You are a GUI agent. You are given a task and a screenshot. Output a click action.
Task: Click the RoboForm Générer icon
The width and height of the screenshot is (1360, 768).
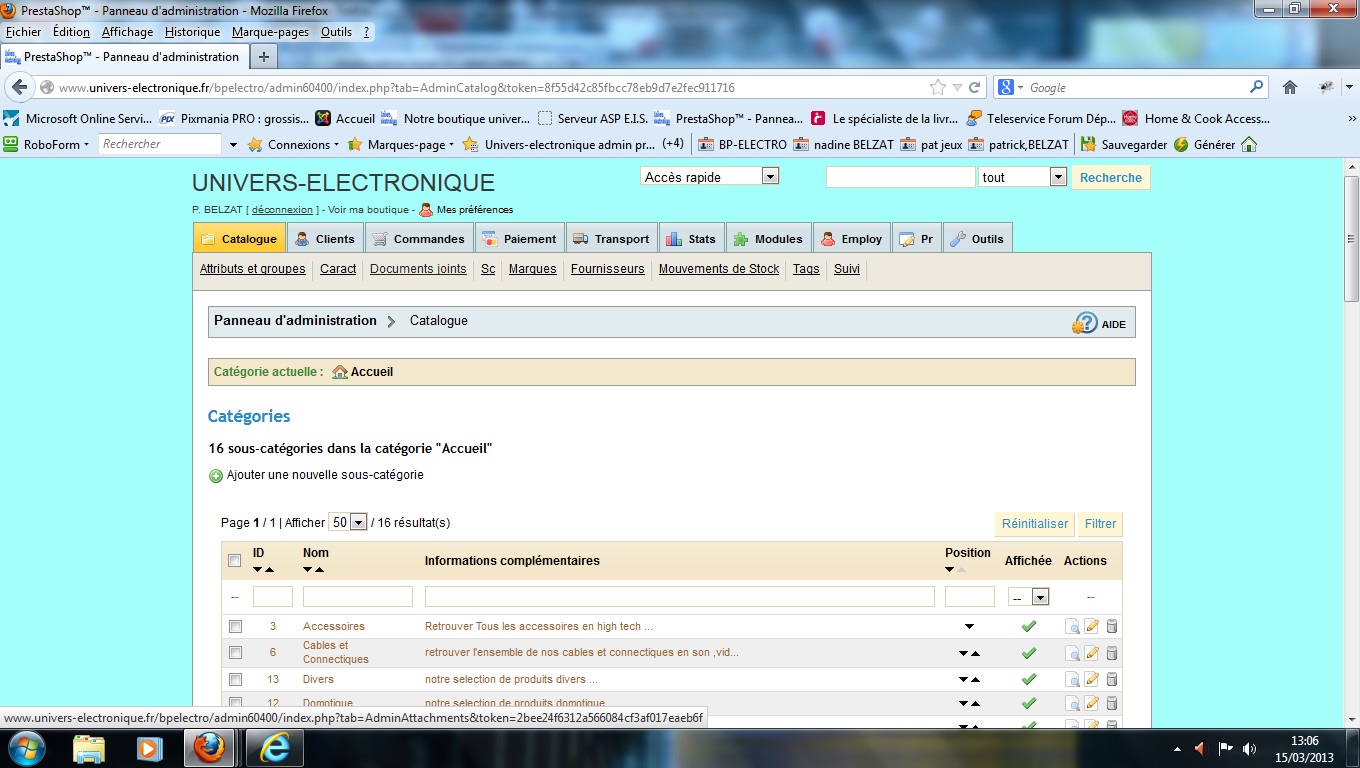pyautogui.click(x=1181, y=144)
